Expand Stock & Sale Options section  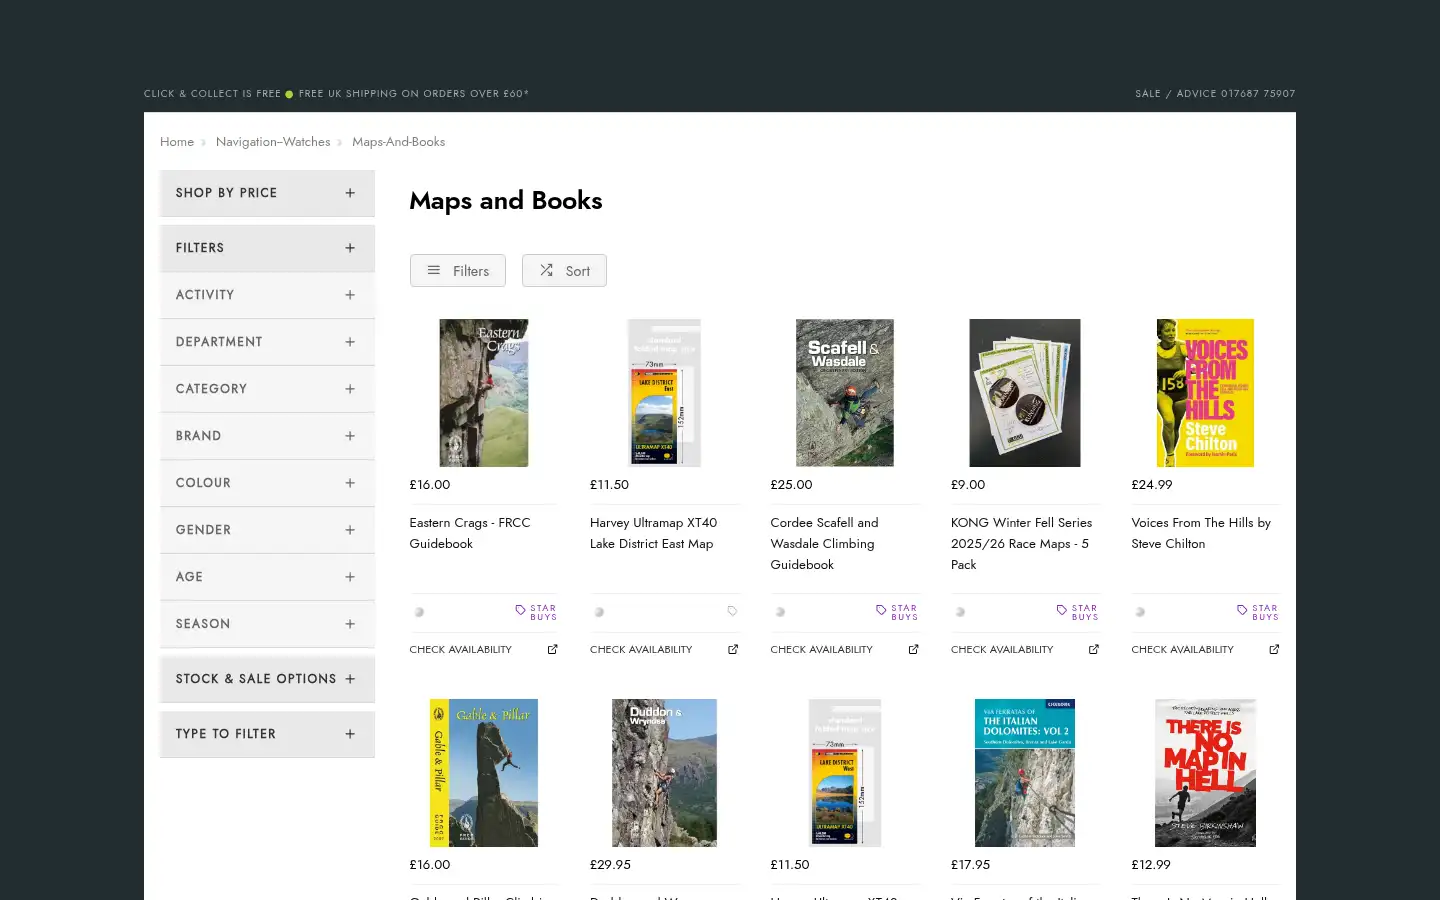point(267,679)
